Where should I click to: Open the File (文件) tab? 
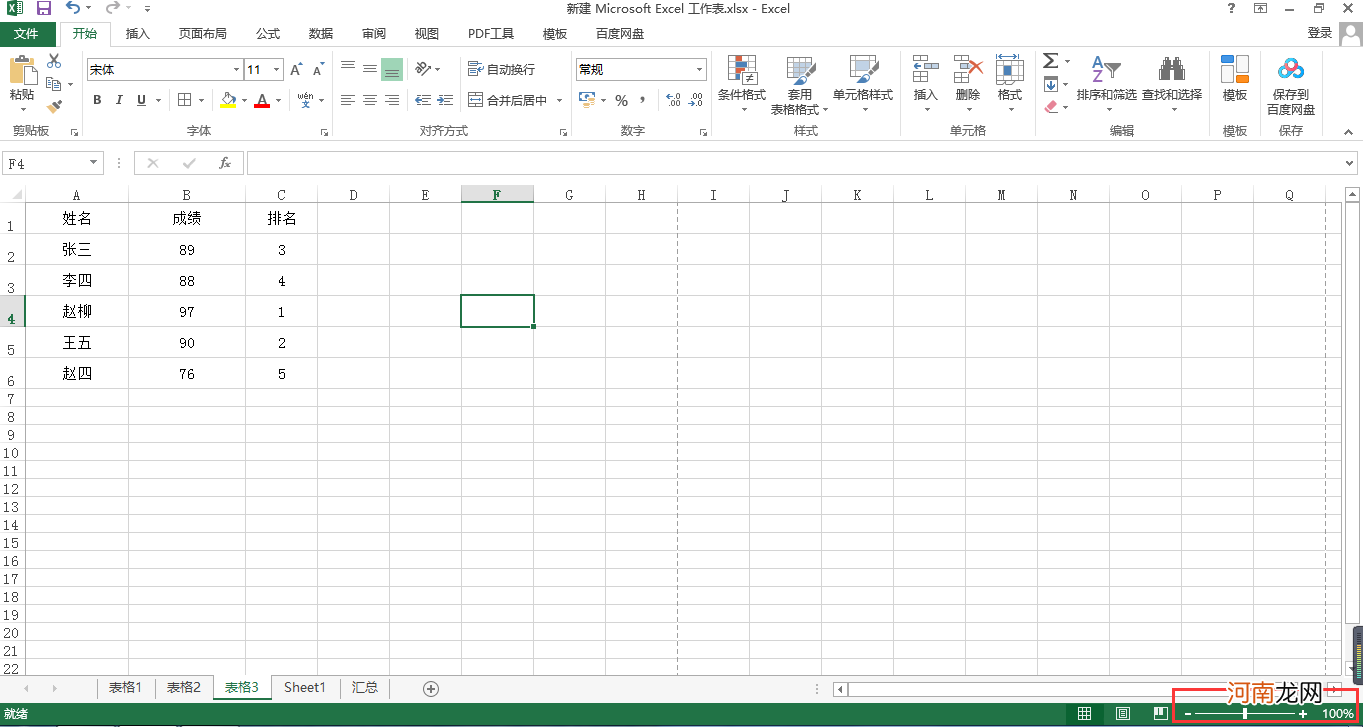[26, 34]
